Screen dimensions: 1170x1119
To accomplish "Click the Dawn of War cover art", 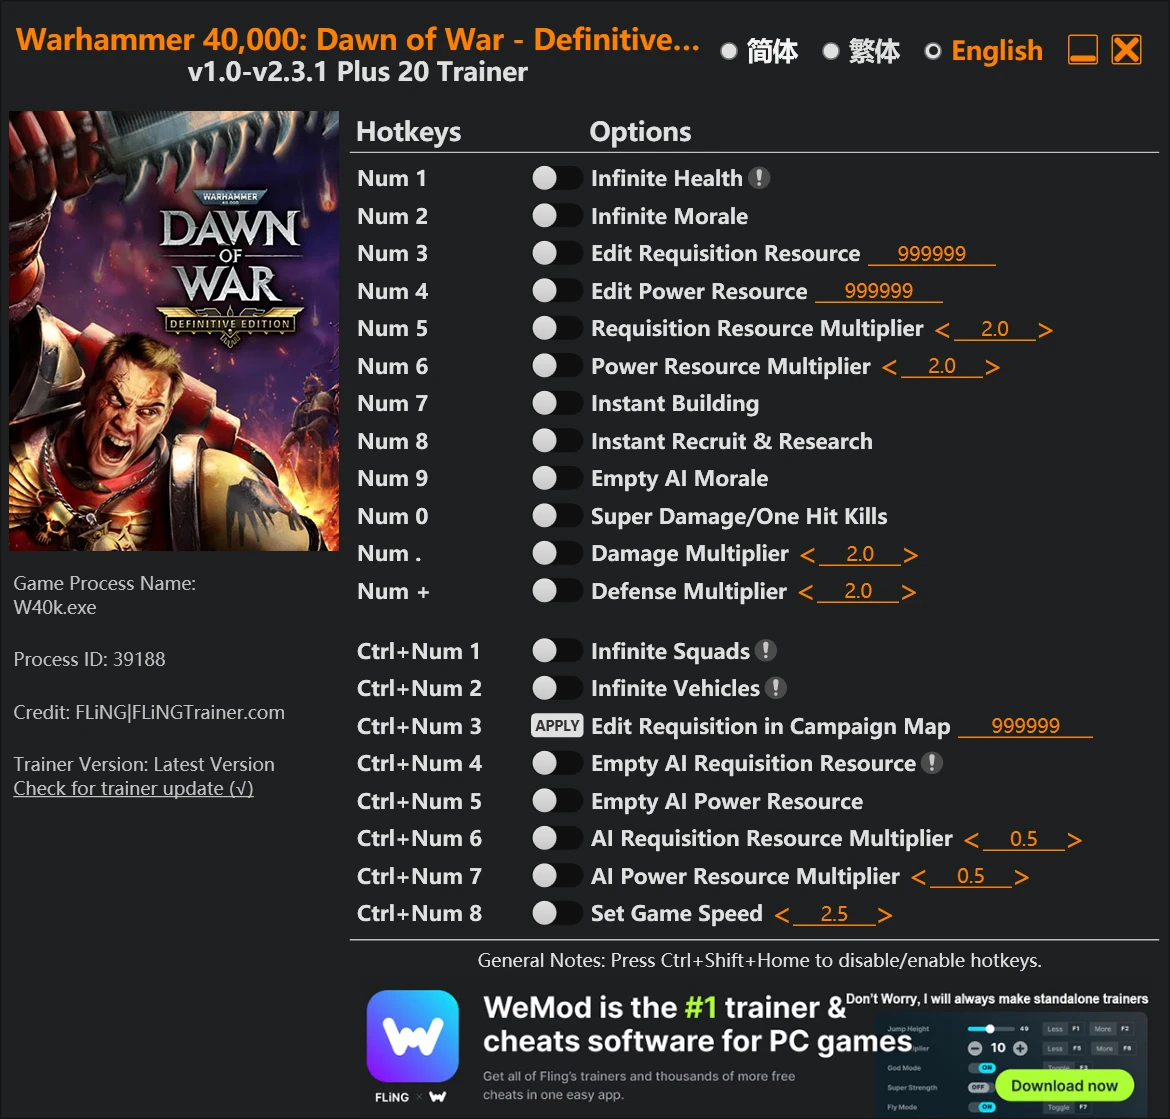I will click(174, 330).
